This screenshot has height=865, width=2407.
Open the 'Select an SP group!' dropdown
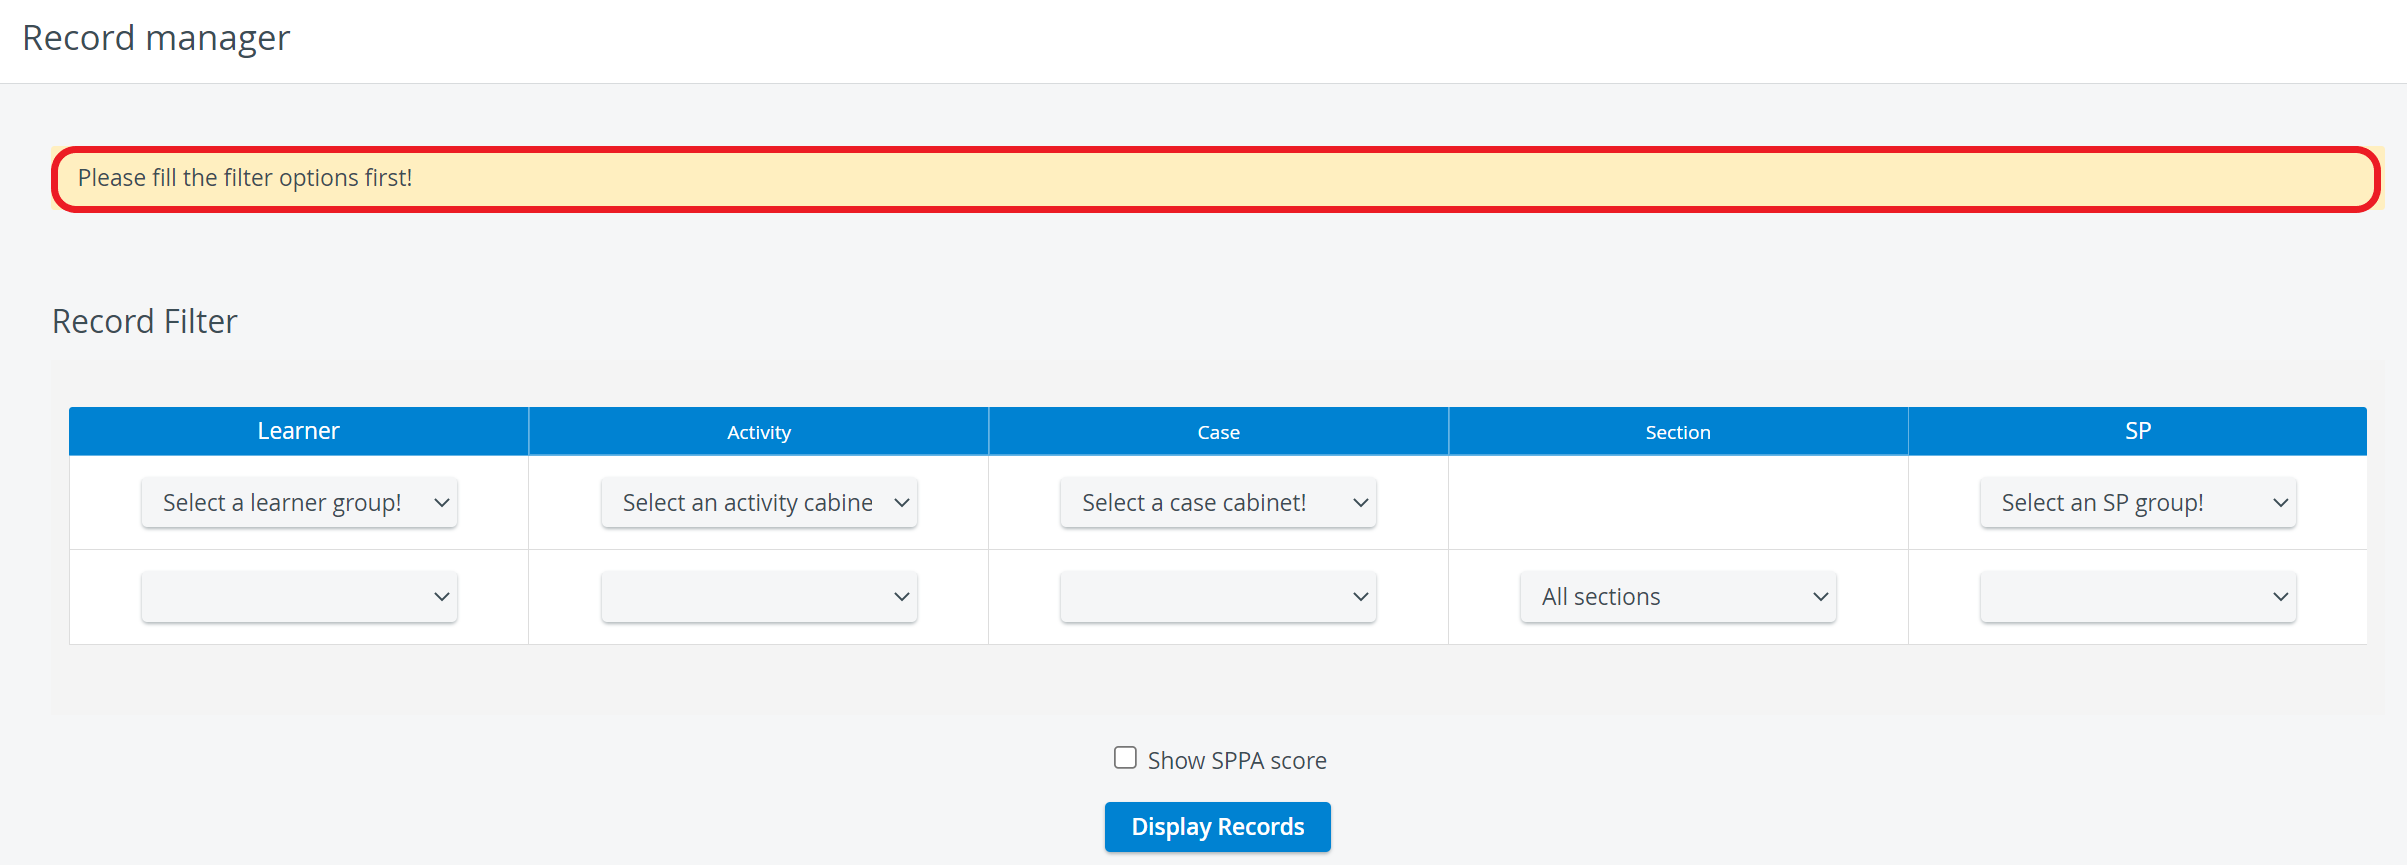(2138, 502)
